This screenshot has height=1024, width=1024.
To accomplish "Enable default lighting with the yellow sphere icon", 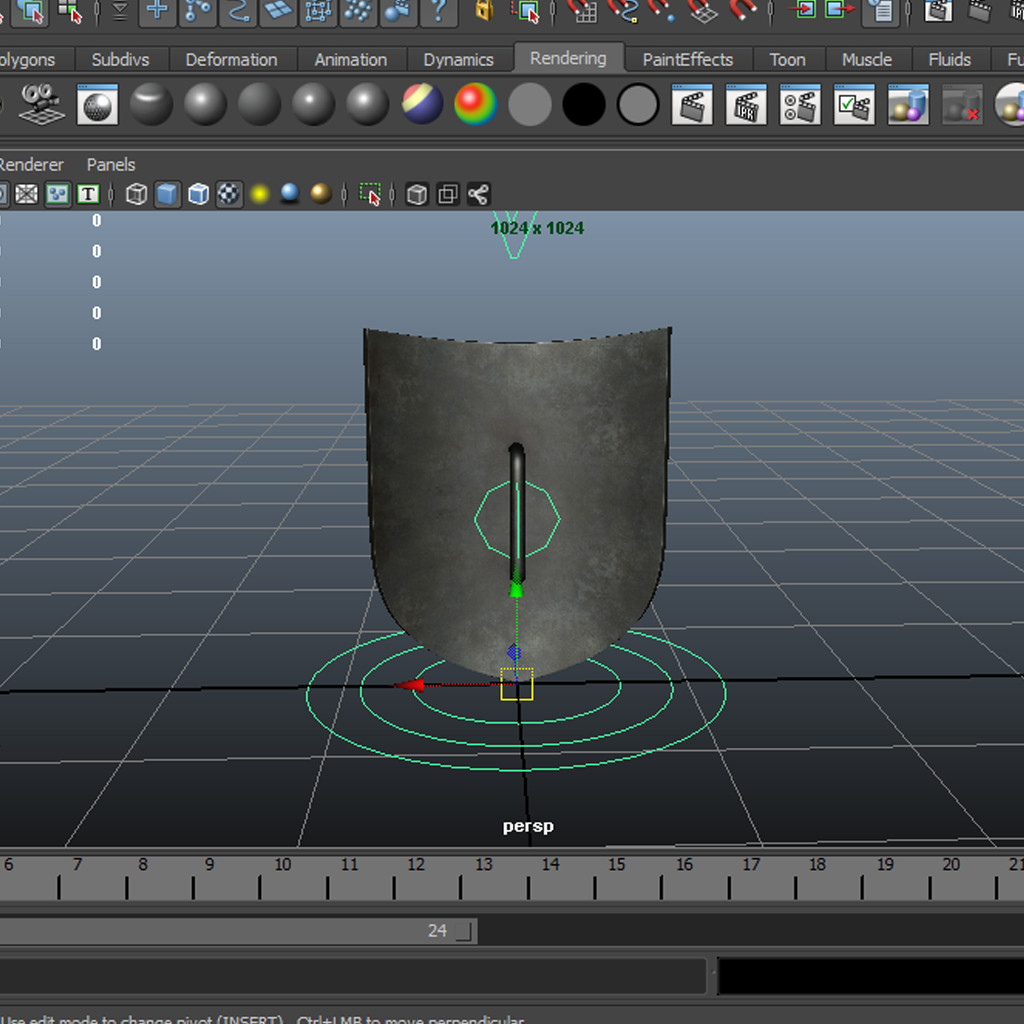I will [259, 194].
